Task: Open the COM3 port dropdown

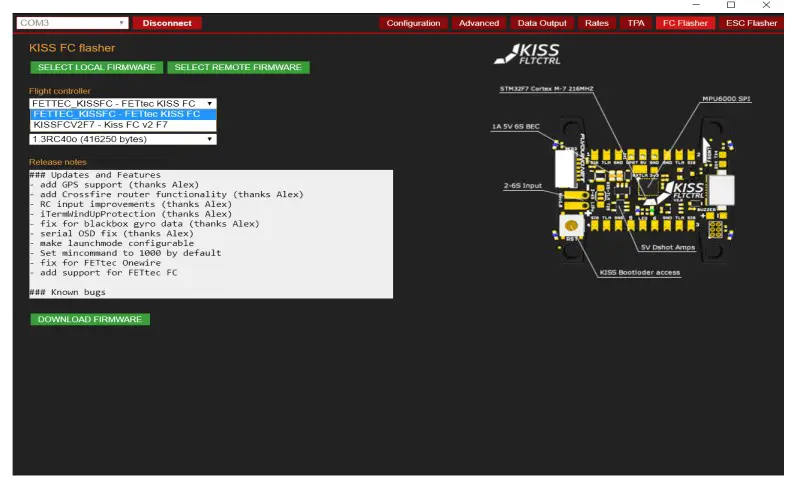Action: point(73,23)
